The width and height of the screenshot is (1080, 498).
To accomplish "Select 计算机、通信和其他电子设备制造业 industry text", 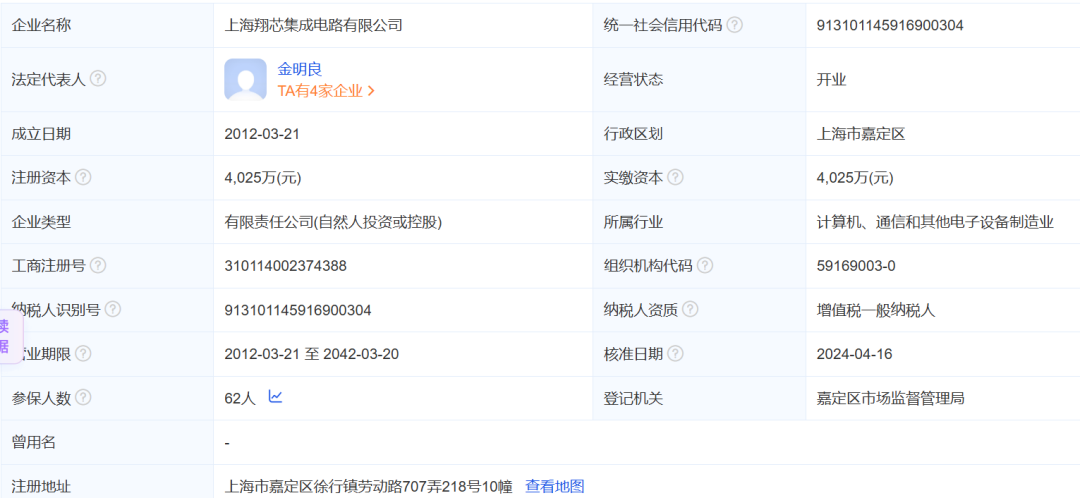I will pyautogui.click(x=935, y=222).
